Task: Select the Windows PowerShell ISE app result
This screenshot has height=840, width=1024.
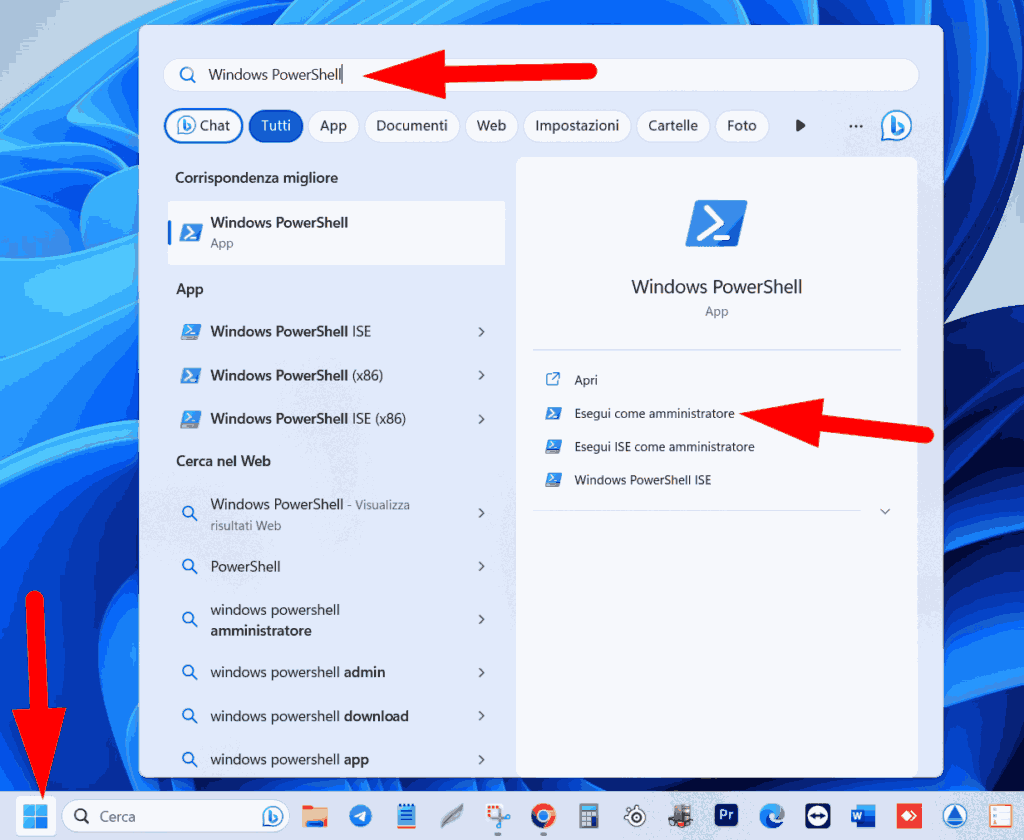Action: 336,332
